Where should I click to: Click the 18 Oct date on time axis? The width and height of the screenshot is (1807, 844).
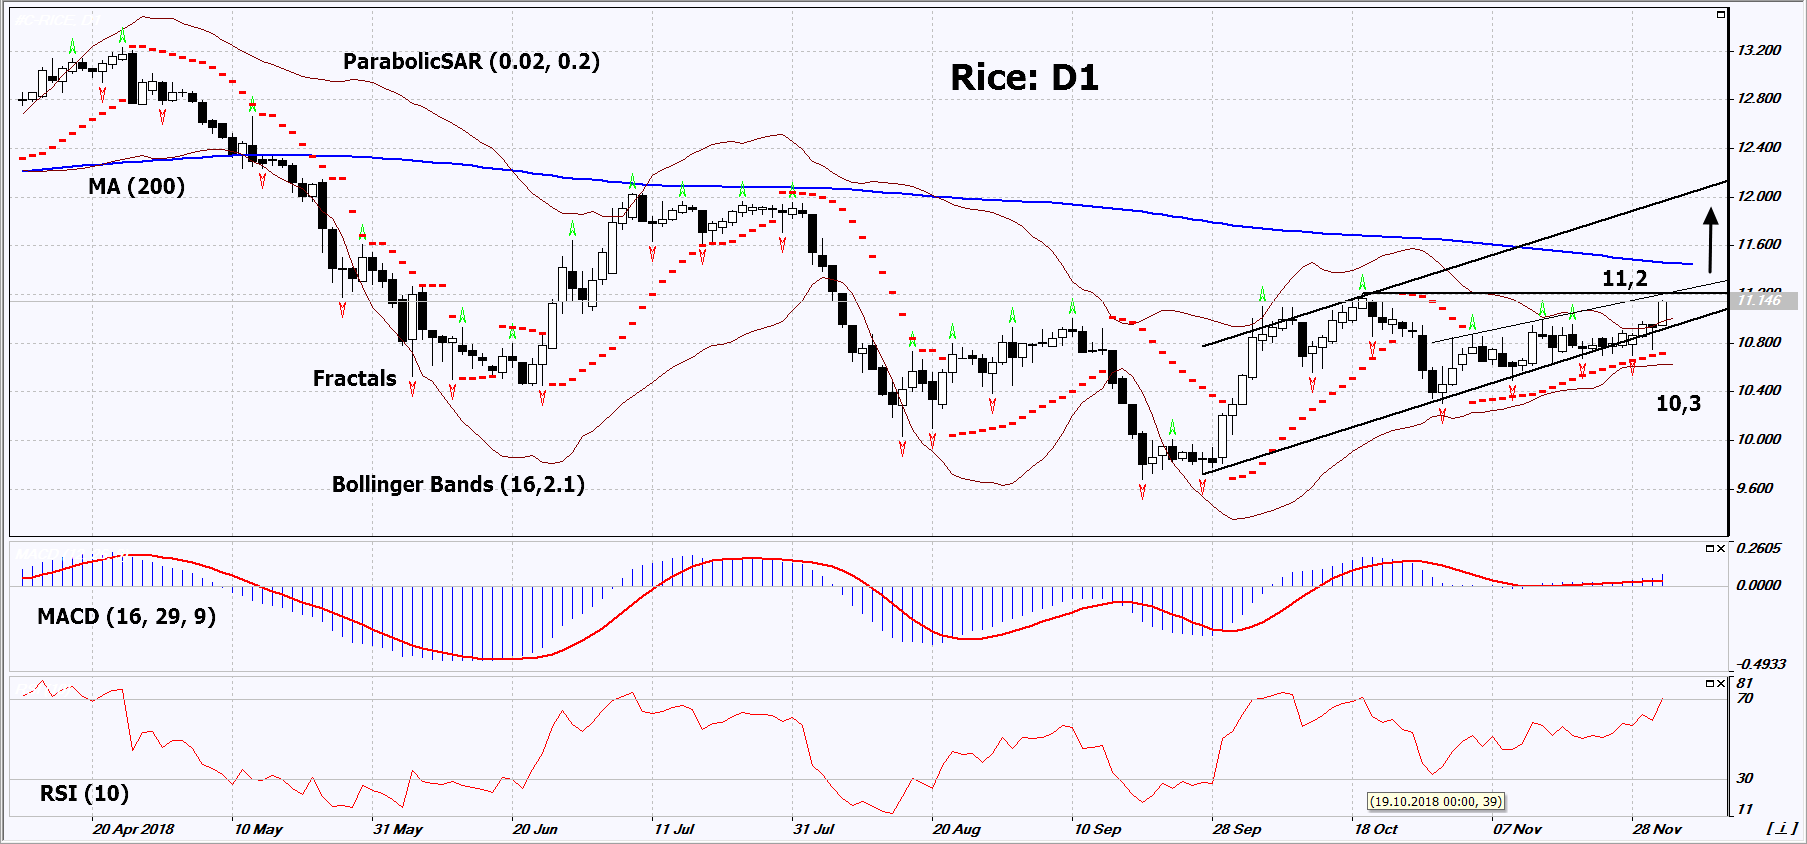pyautogui.click(x=1376, y=829)
